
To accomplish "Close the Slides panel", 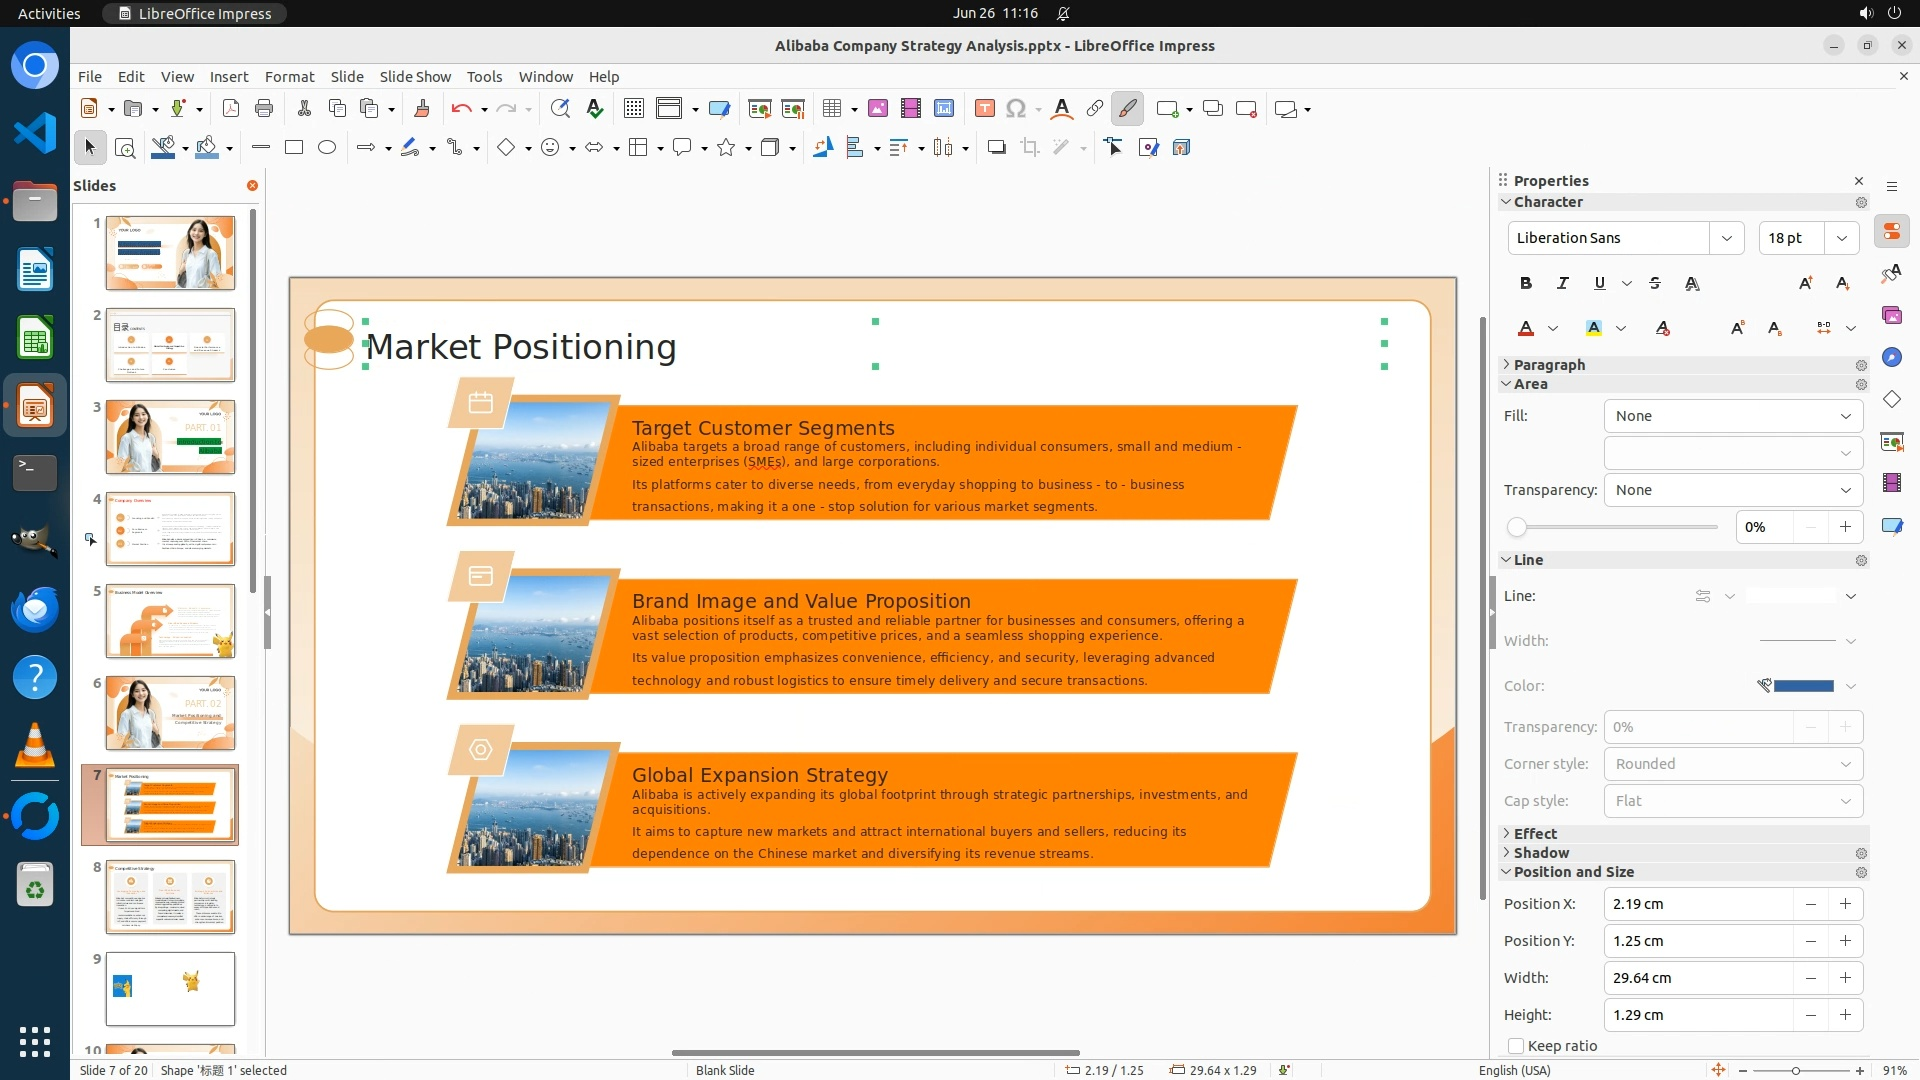I will [x=252, y=186].
